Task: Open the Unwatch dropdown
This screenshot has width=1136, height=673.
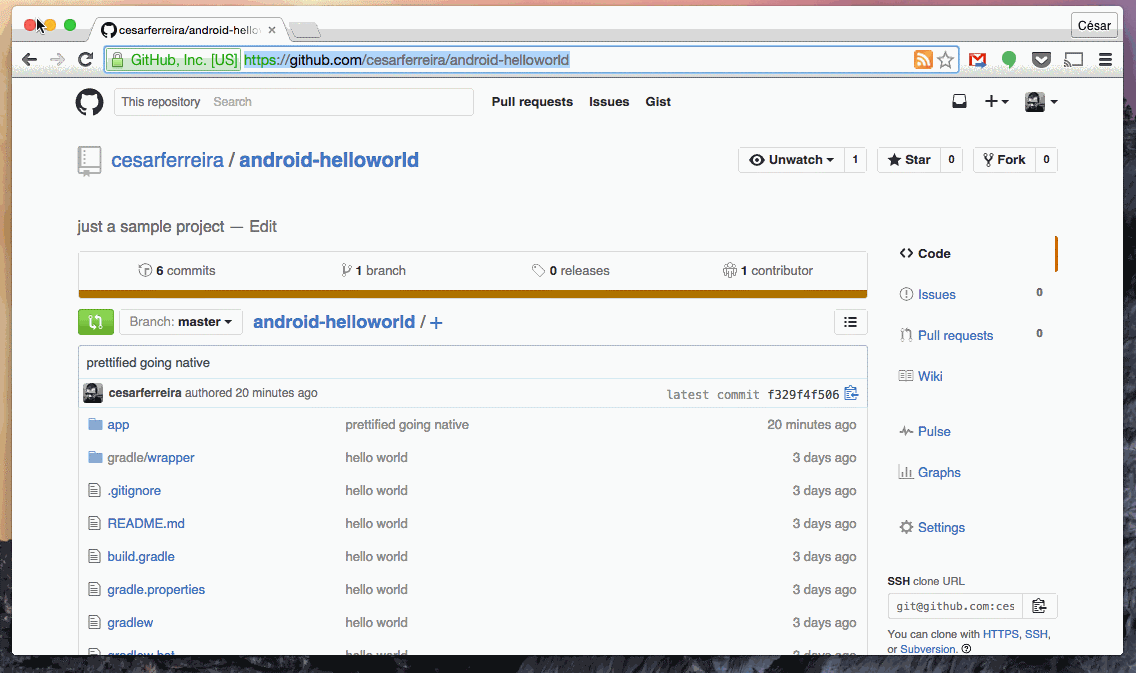Action: pyautogui.click(x=792, y=160)
